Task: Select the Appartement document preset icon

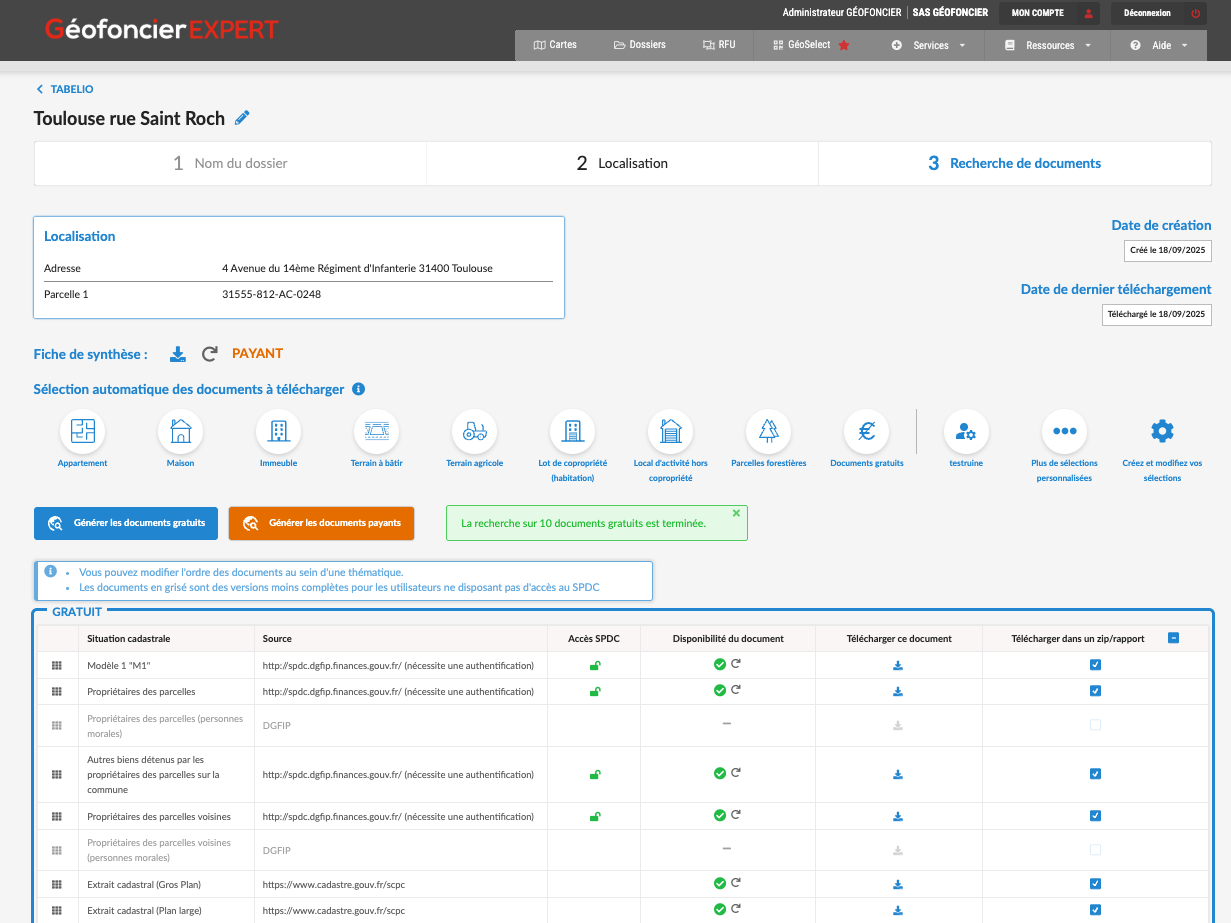Action: tap(82, 431)
